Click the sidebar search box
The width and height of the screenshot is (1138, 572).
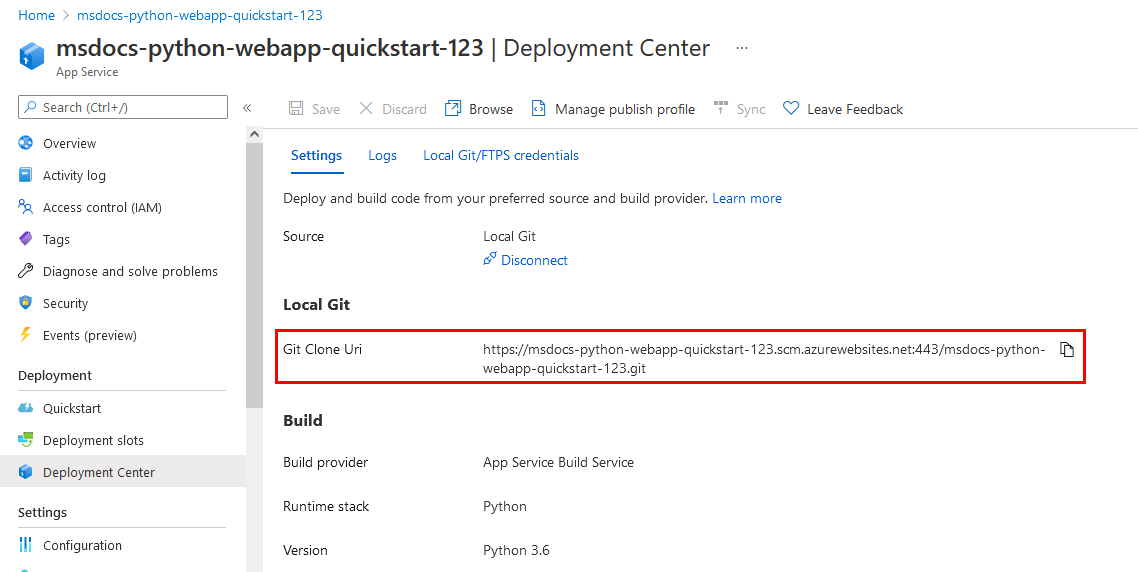tap(123, 108)
